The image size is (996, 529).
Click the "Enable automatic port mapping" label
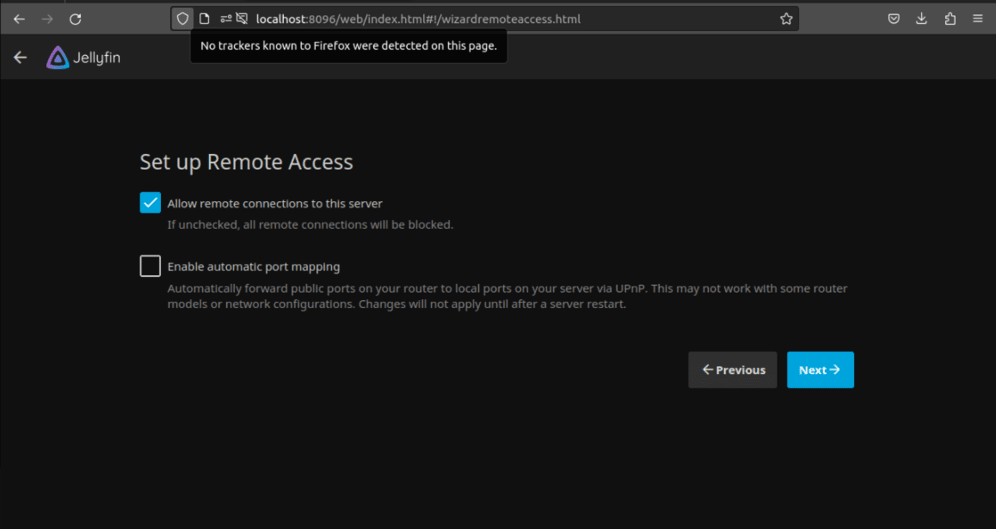[x=254, y=267]
